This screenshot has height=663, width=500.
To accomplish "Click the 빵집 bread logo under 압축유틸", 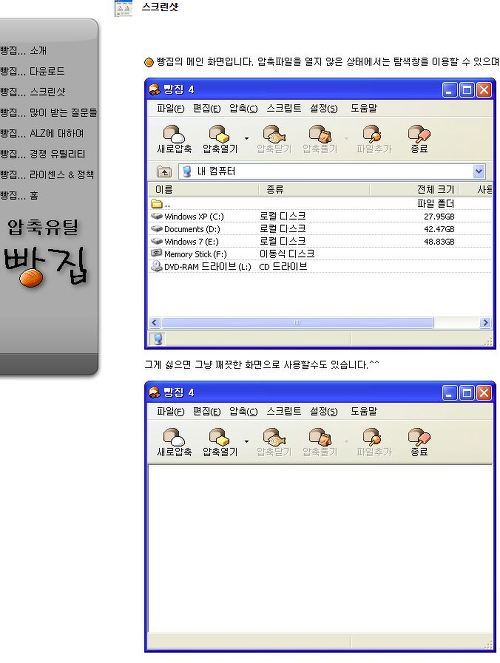I will 45,266.
